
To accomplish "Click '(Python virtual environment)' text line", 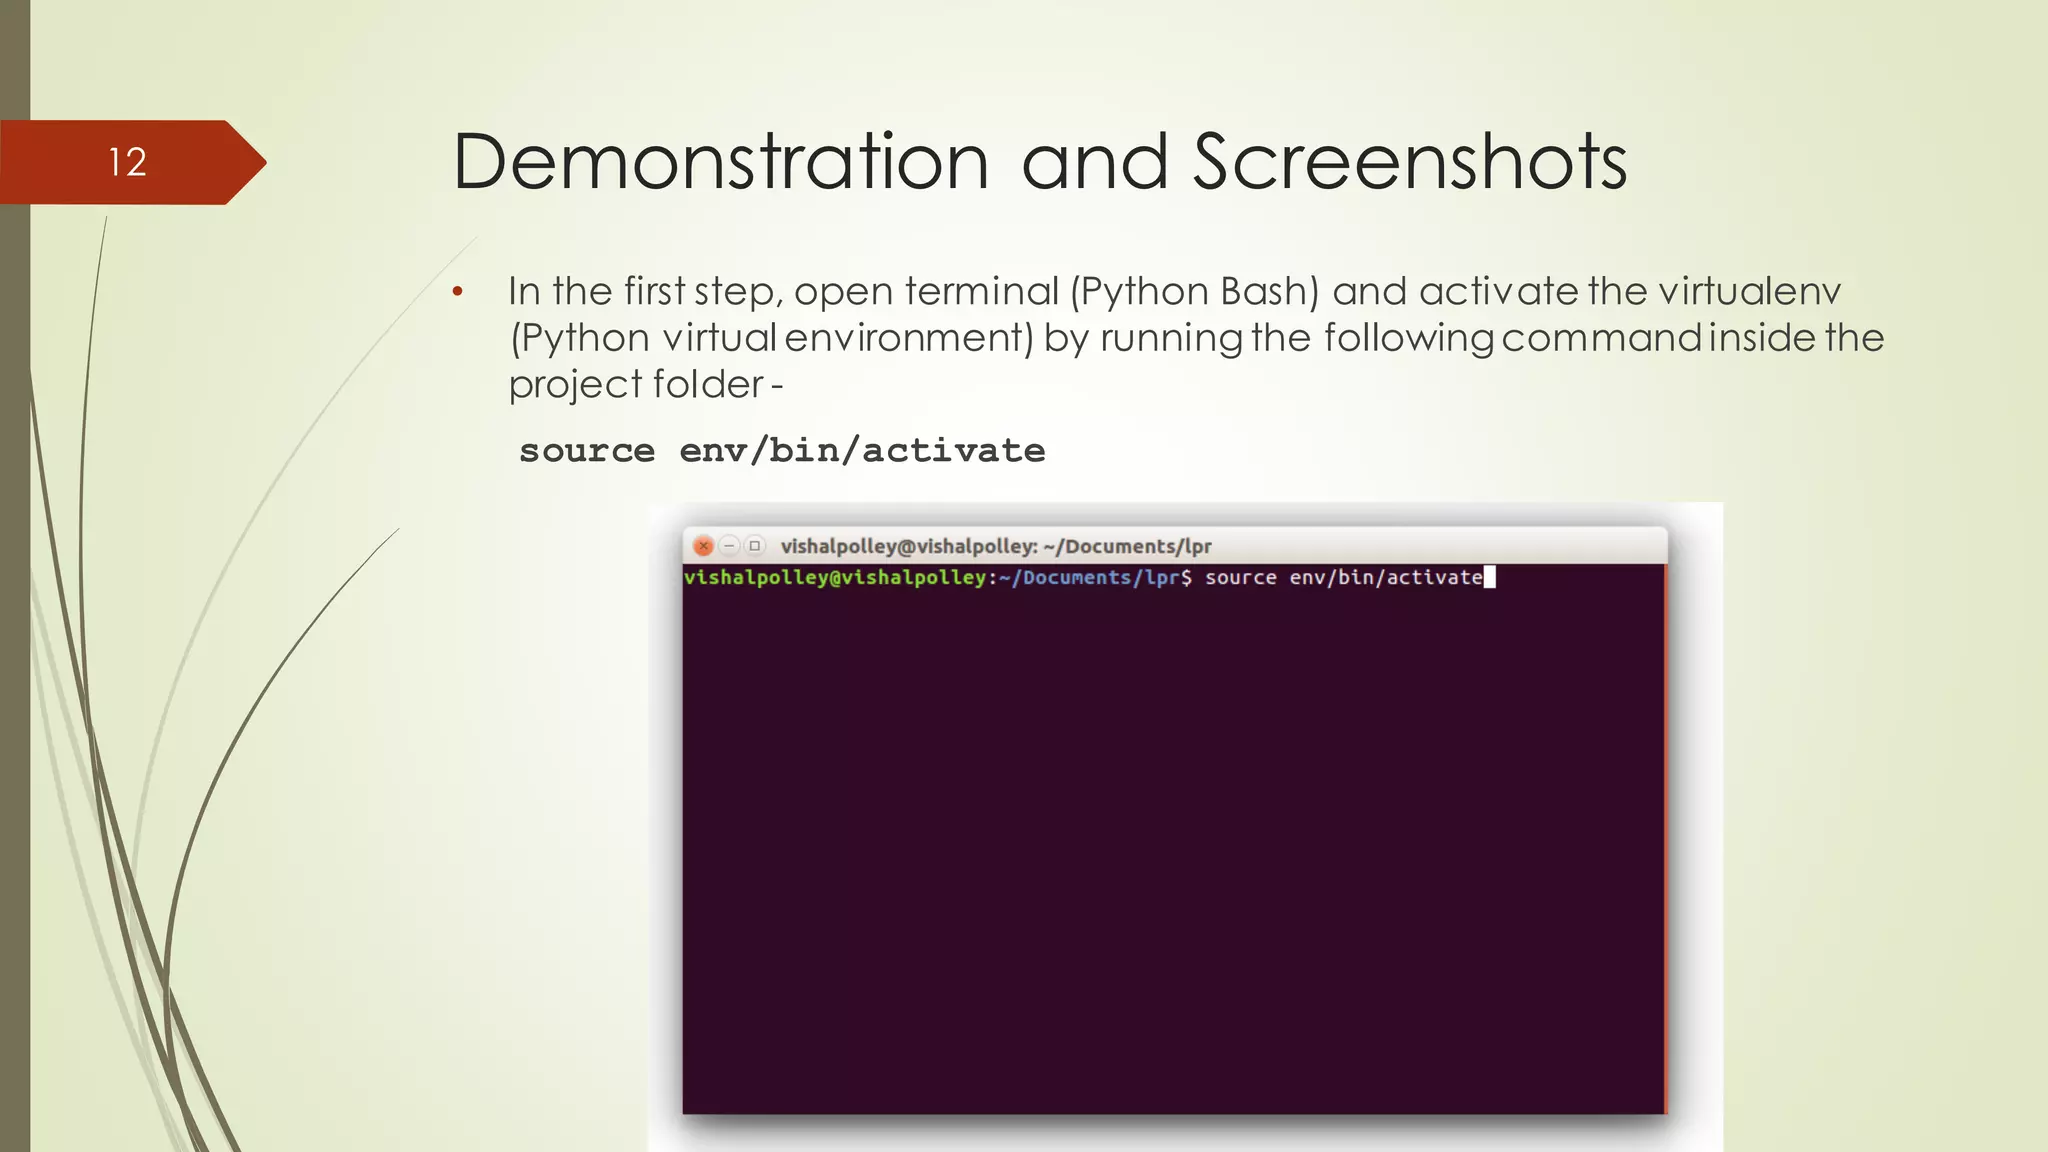I will [x=772, y=338].
